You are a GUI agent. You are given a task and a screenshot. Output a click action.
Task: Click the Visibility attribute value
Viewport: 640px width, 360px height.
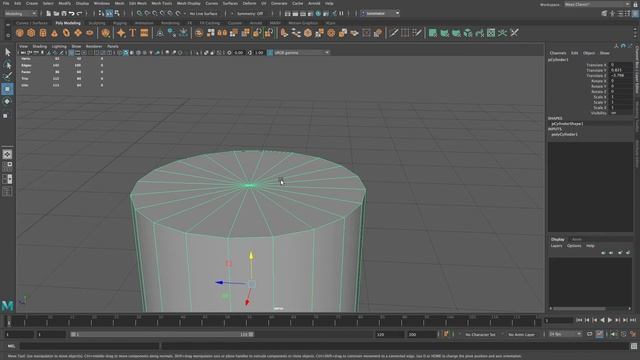coord(621,113)
